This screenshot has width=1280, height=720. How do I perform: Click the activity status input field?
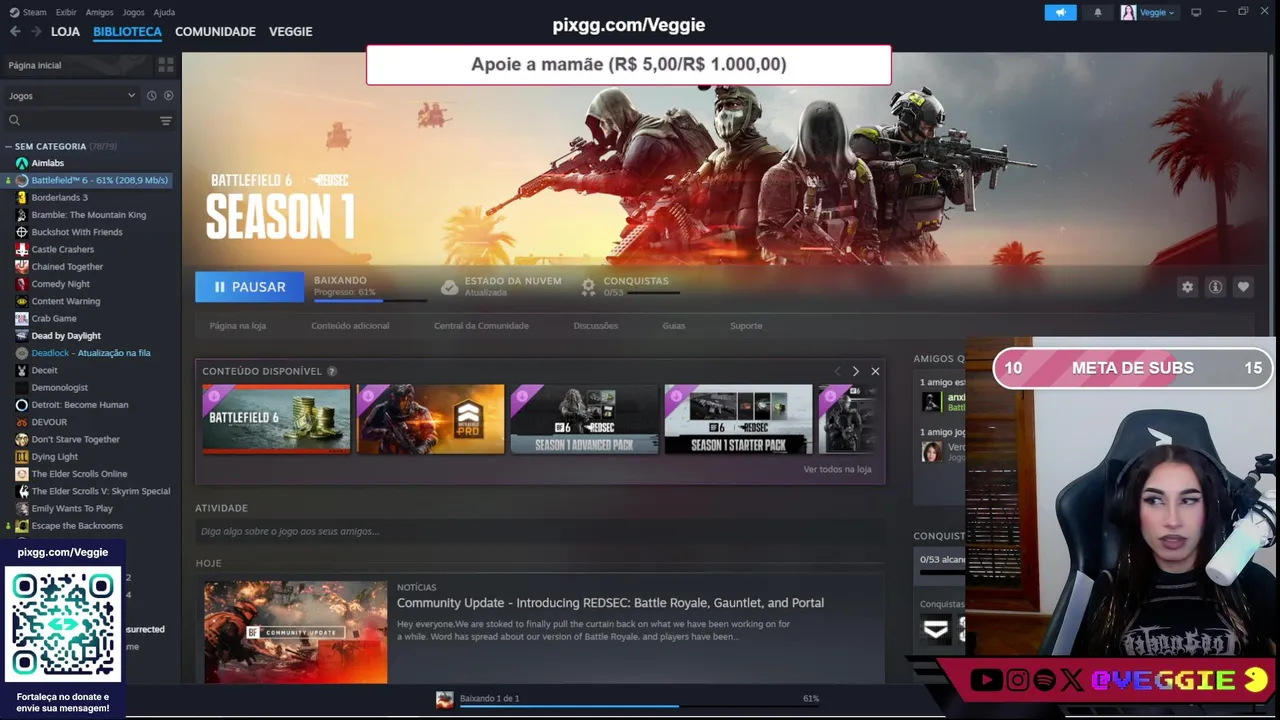(x=539, y=532)
